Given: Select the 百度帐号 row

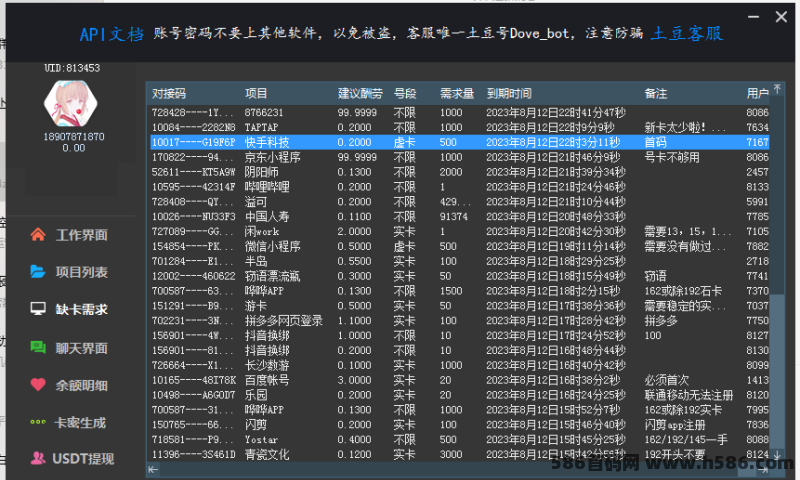Looking at the screenshot, I should click(x=460, y=380).
